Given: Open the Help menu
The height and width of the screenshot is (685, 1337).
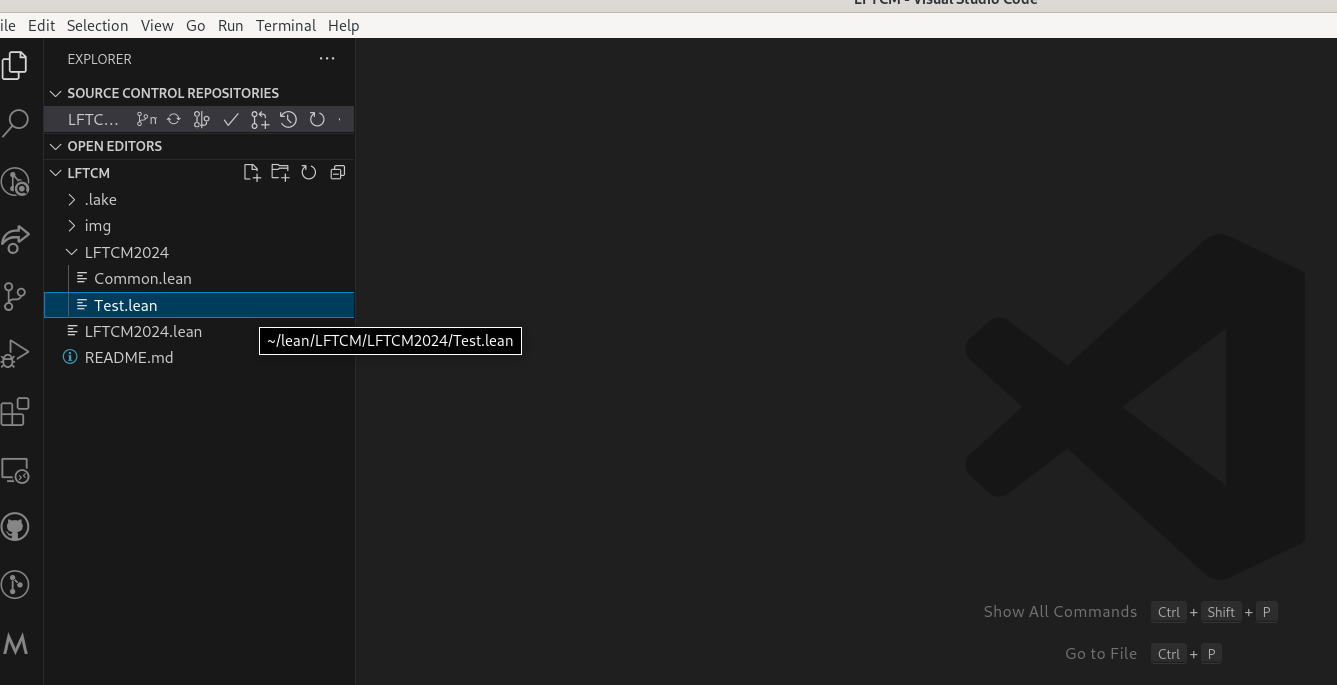Looking at the screenshot, I should pos(343,25).
